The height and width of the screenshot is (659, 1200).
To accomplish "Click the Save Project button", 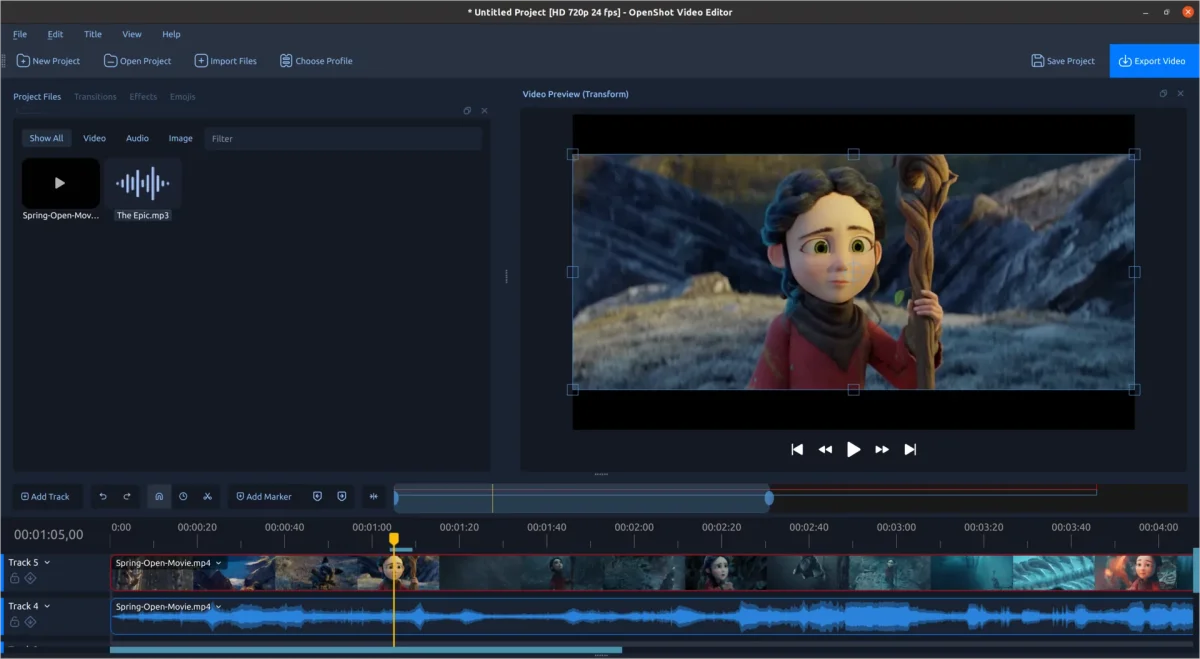I will coord(1063,61).
